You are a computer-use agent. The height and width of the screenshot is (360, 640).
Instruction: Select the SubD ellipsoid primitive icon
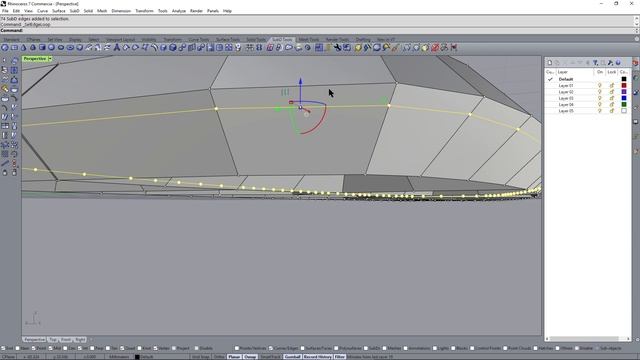pos(61,48)
